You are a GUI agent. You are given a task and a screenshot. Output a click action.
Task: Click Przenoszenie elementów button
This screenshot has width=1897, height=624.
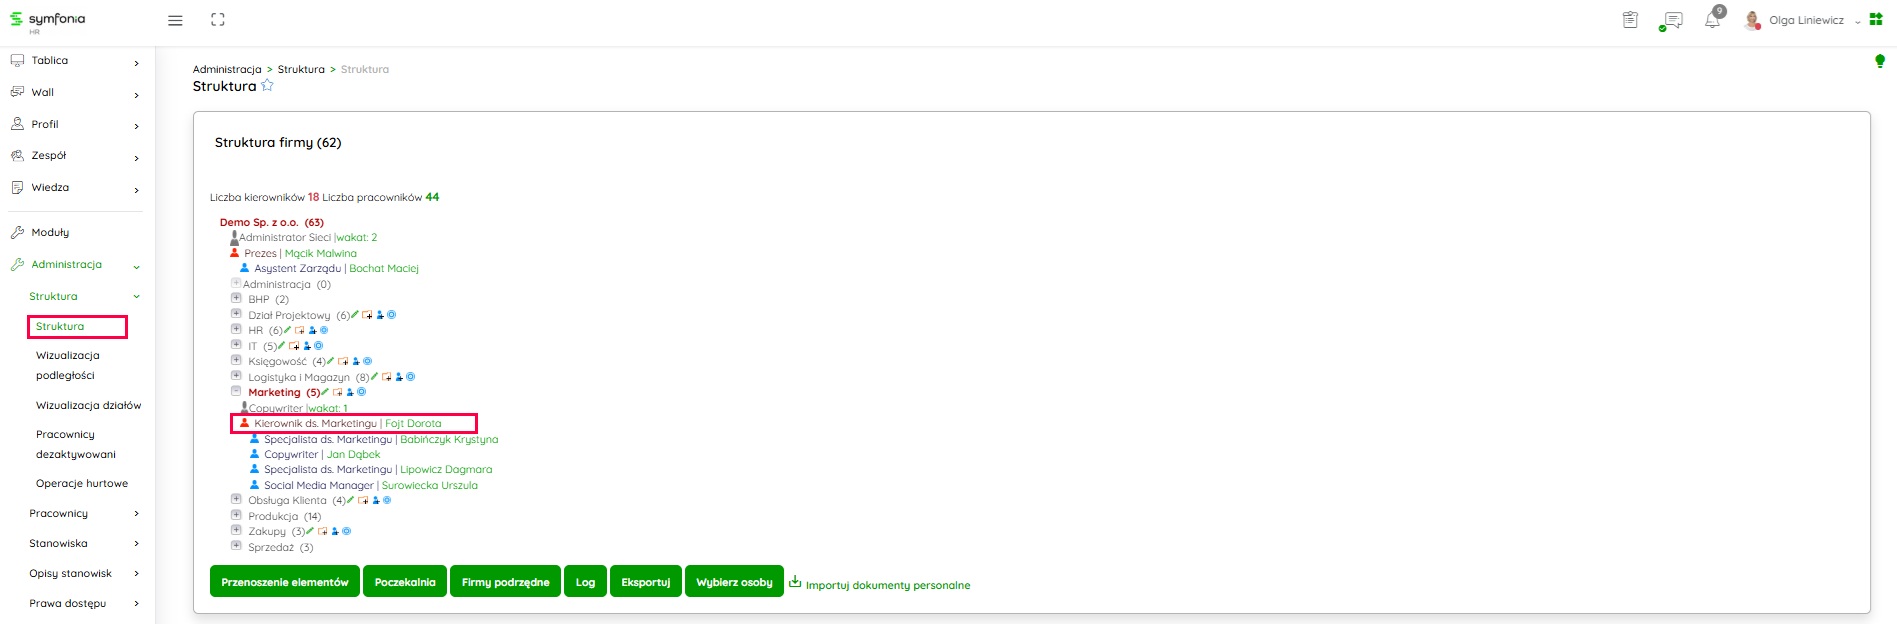point(285,582)
